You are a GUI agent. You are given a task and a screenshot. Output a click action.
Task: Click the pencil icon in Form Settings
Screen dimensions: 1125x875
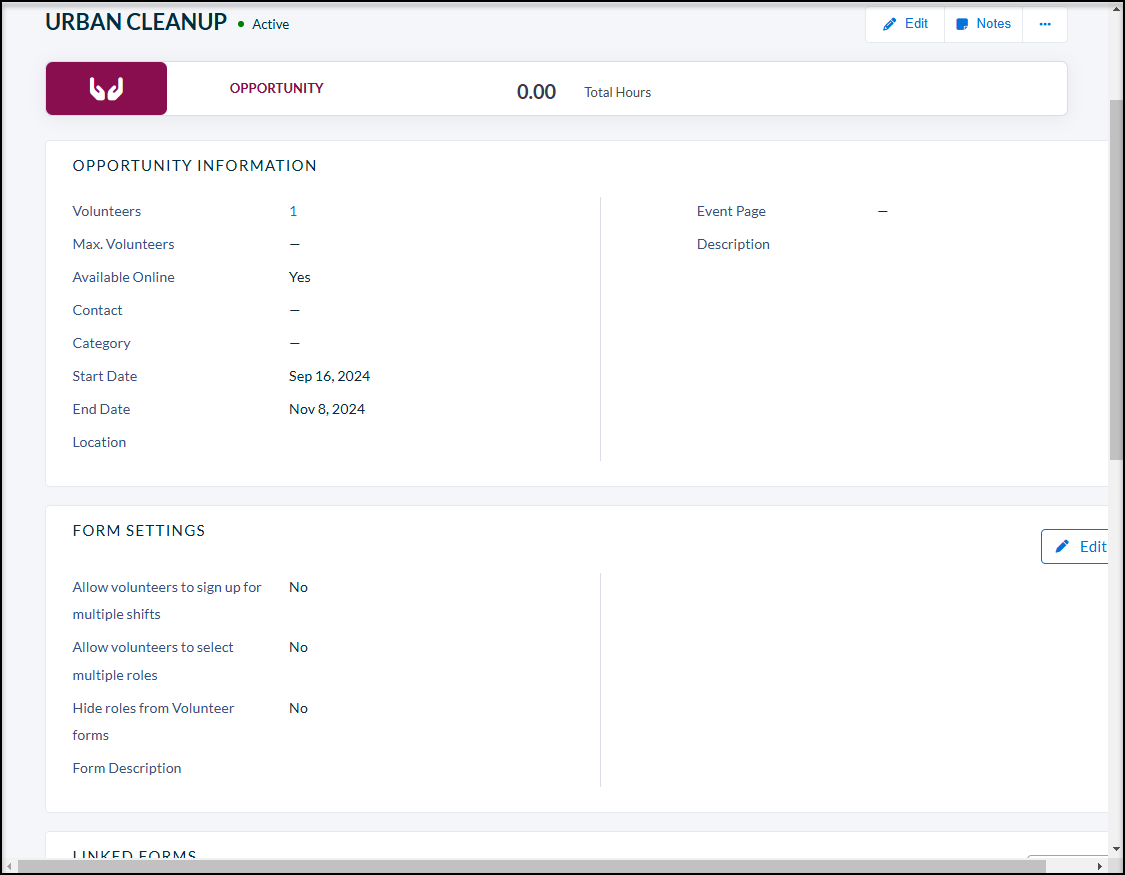1062,547
